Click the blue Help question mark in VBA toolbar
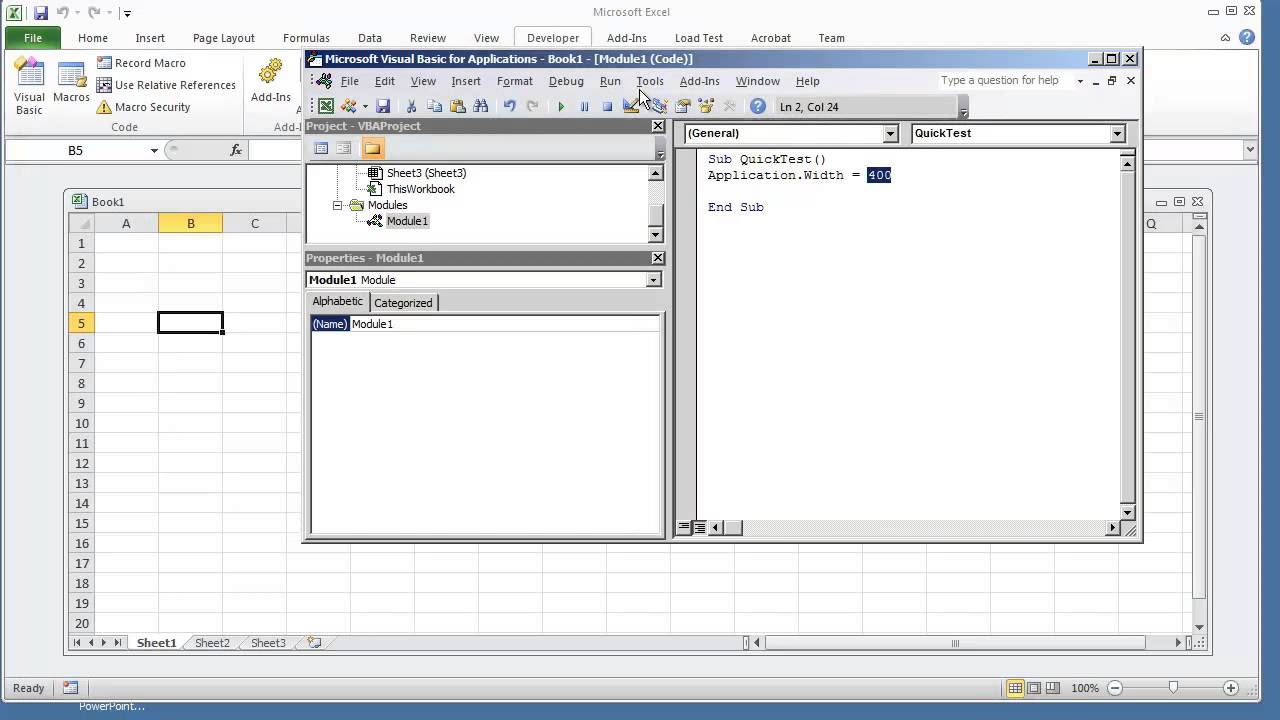1280x720 pixels. point(758,106)
